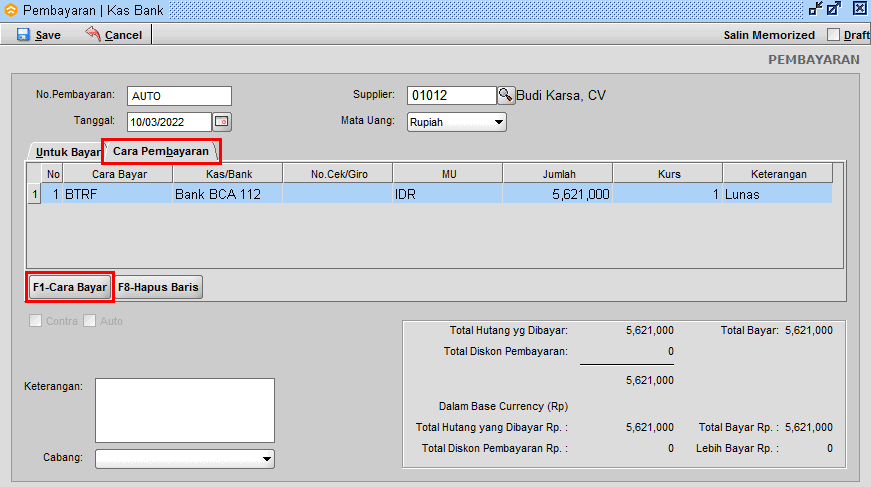
Task: Click the Save disk icon
Action: (23, 34)
